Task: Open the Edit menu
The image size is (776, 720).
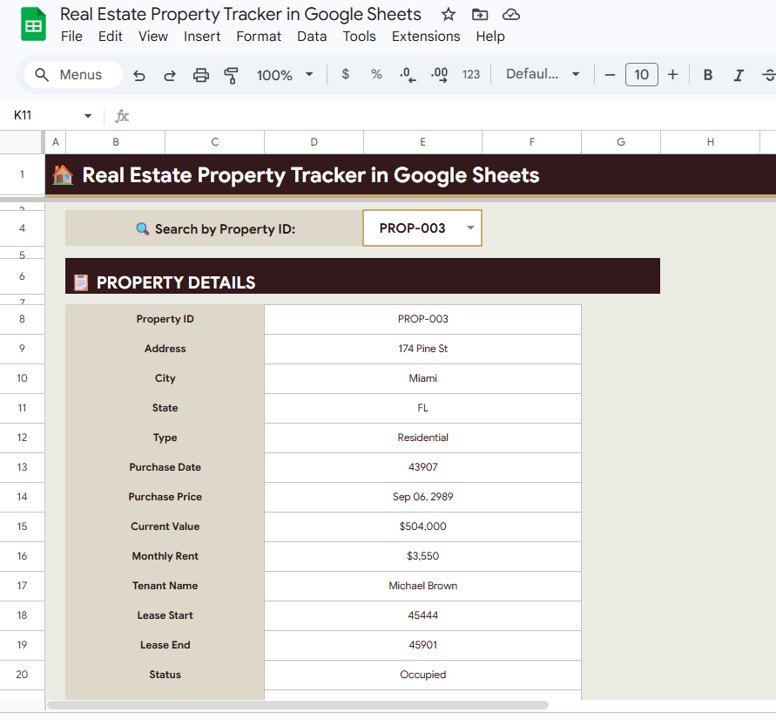Action: (x=110, y=36)
